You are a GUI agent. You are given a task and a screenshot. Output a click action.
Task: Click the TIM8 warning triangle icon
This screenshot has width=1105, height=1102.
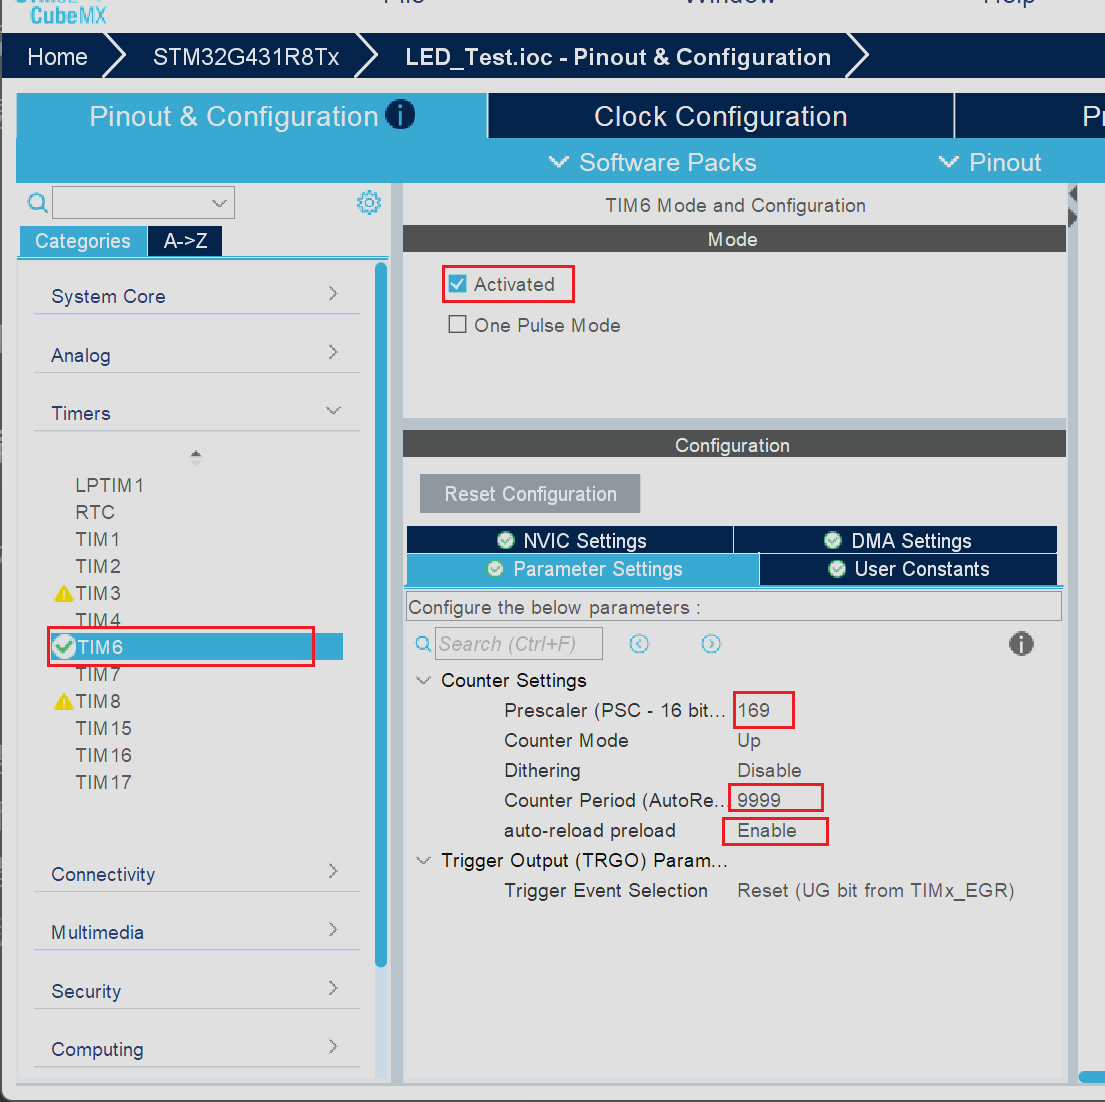(x=64, y=702)
